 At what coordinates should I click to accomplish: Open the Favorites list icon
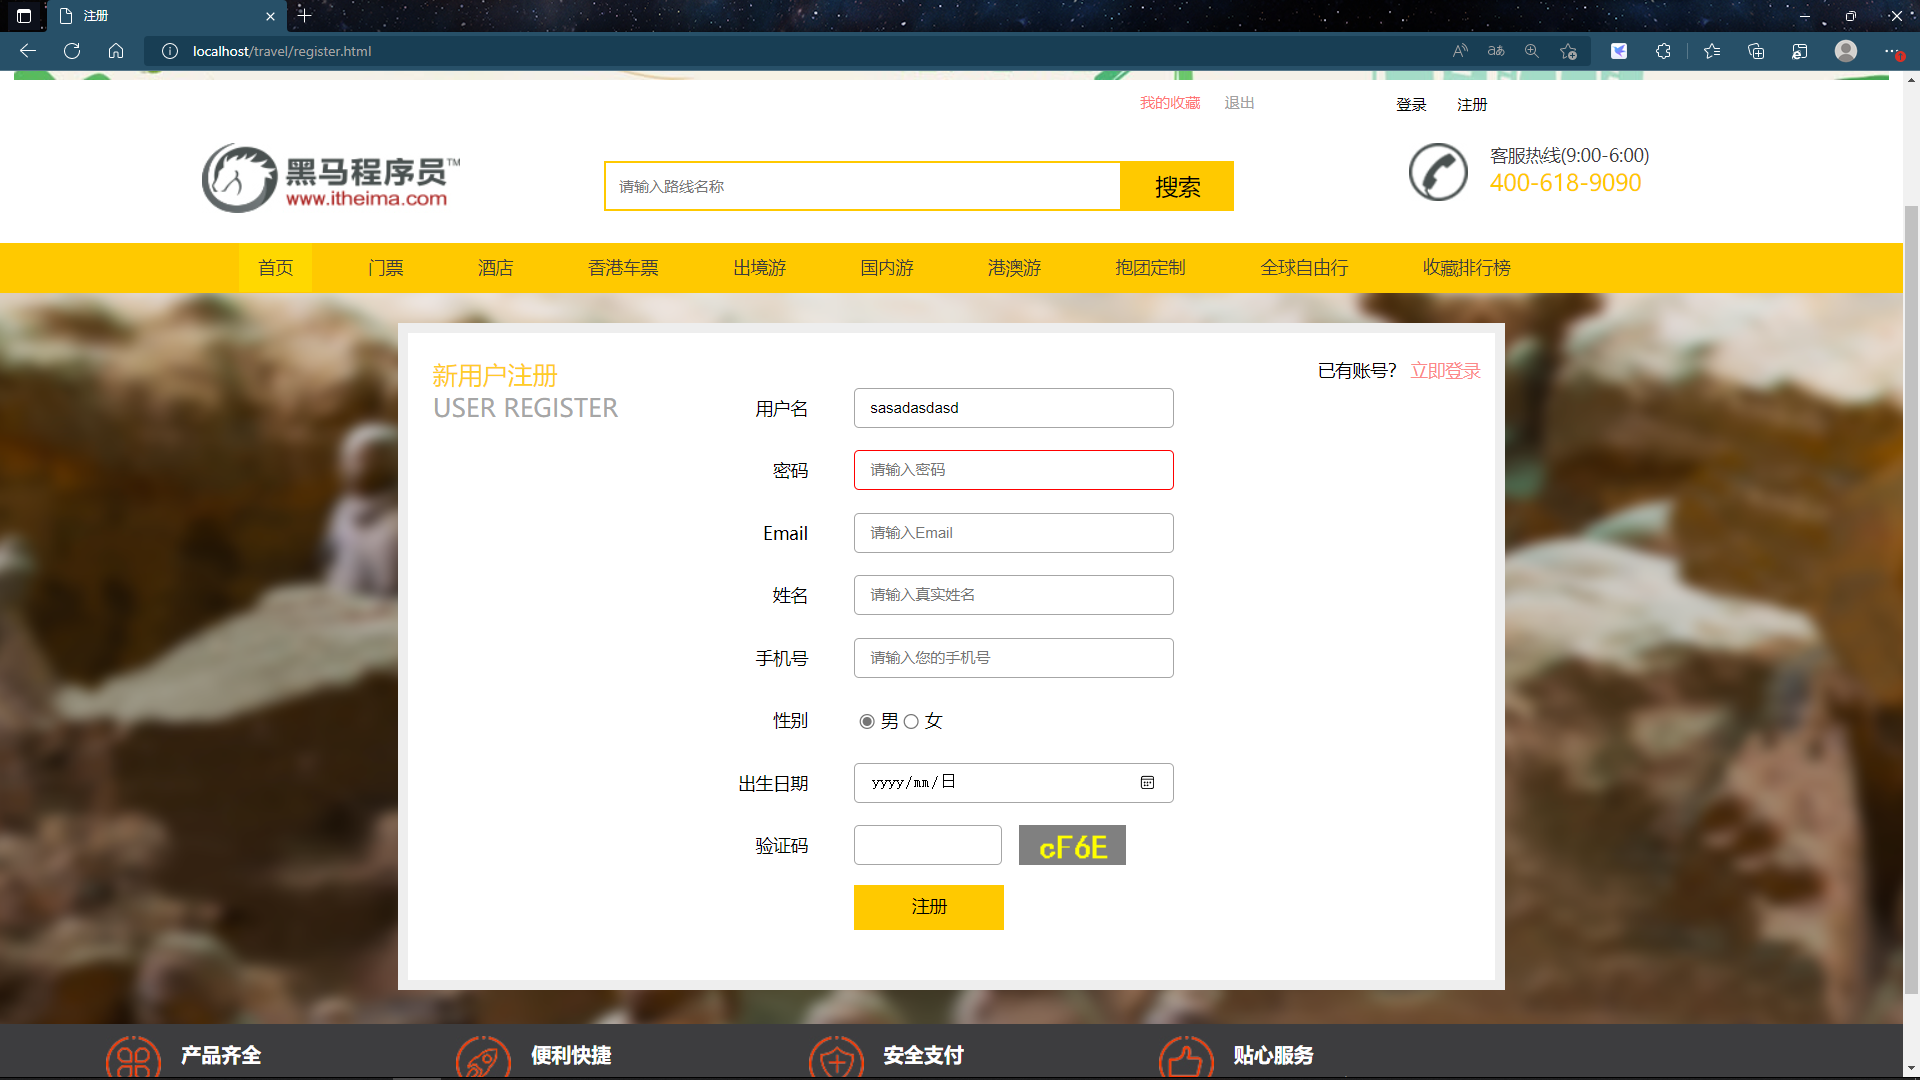(x=1712, y=51)
